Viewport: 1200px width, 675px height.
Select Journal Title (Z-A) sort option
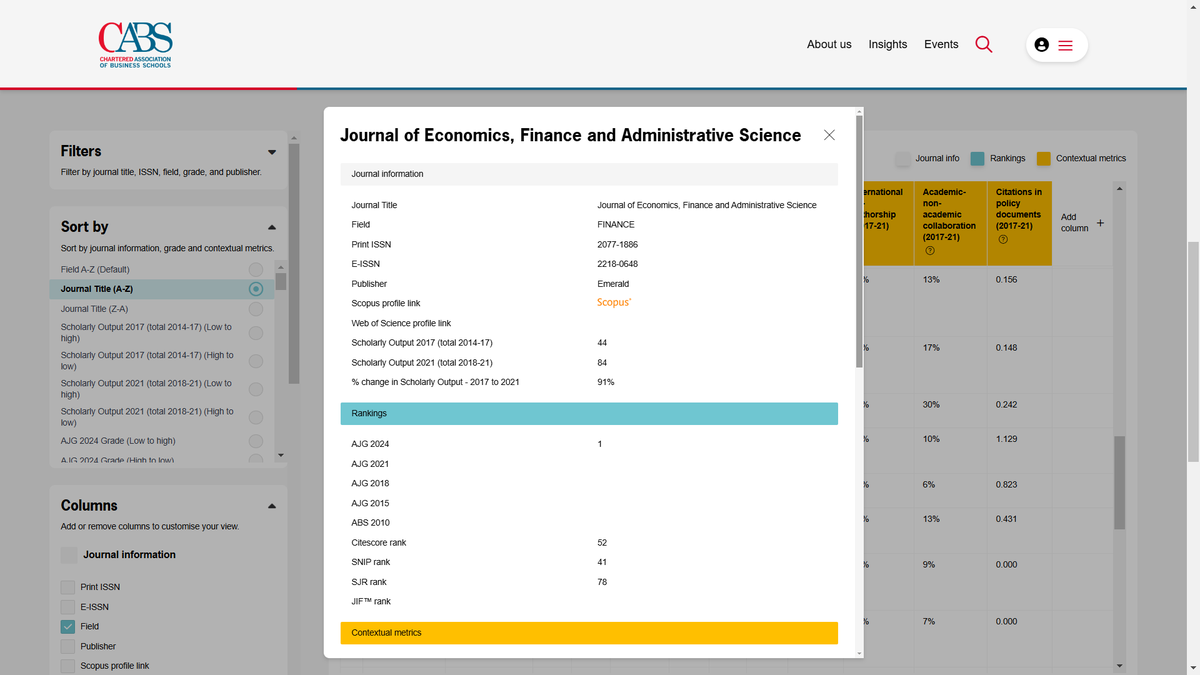pyautogui.click(x=256, y=309)
